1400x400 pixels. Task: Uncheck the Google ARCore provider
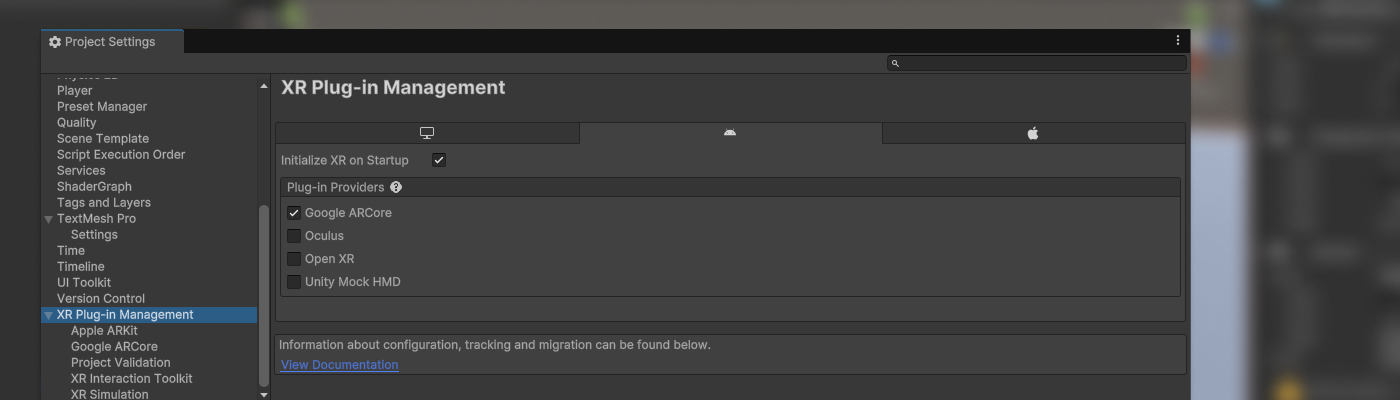click(x=294, y=213)
